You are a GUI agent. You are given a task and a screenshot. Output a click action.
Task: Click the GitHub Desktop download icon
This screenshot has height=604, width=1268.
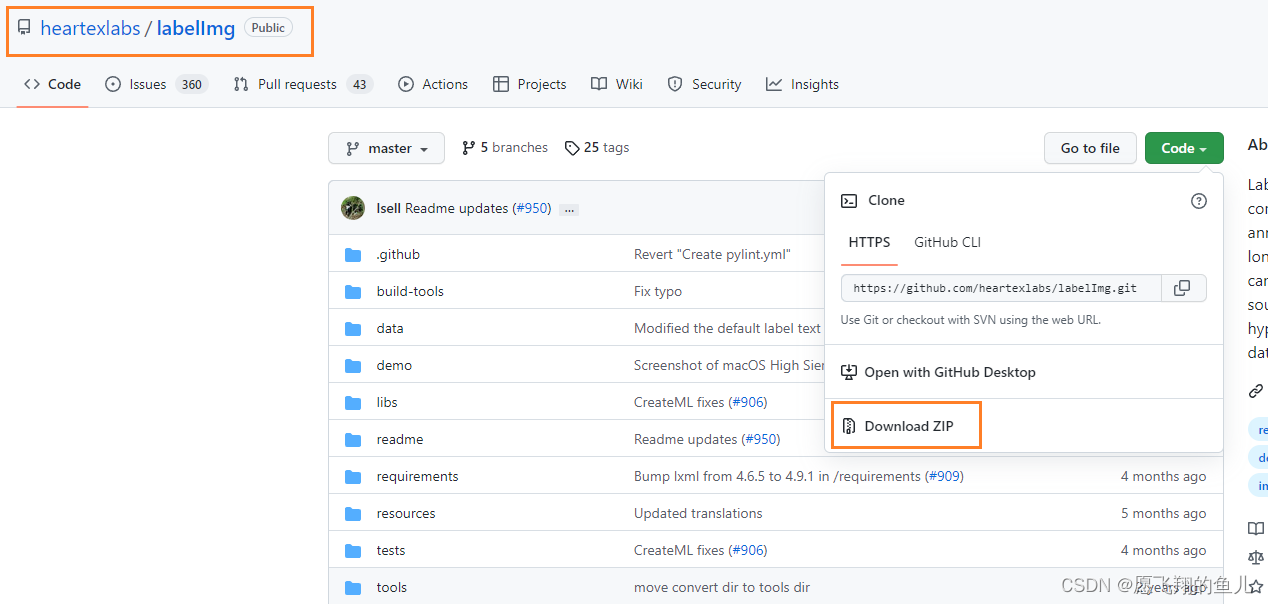849,372
